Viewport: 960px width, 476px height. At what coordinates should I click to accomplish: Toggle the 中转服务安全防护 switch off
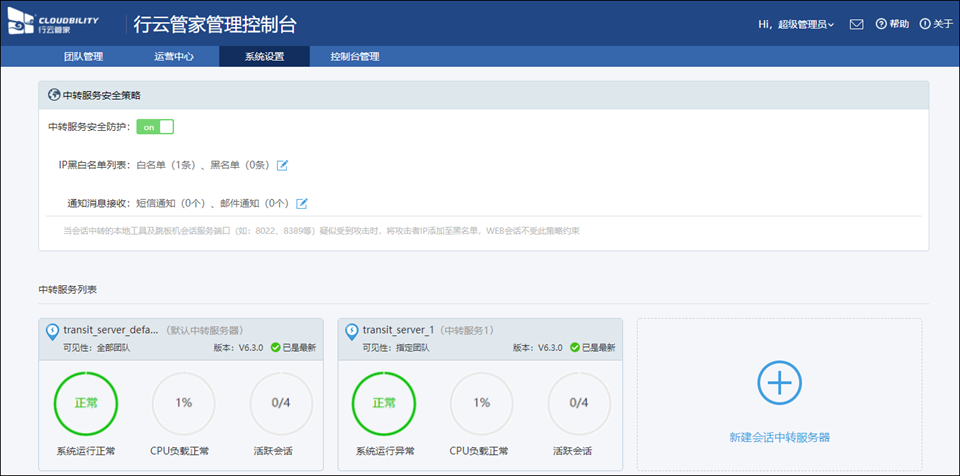[155, 127]
